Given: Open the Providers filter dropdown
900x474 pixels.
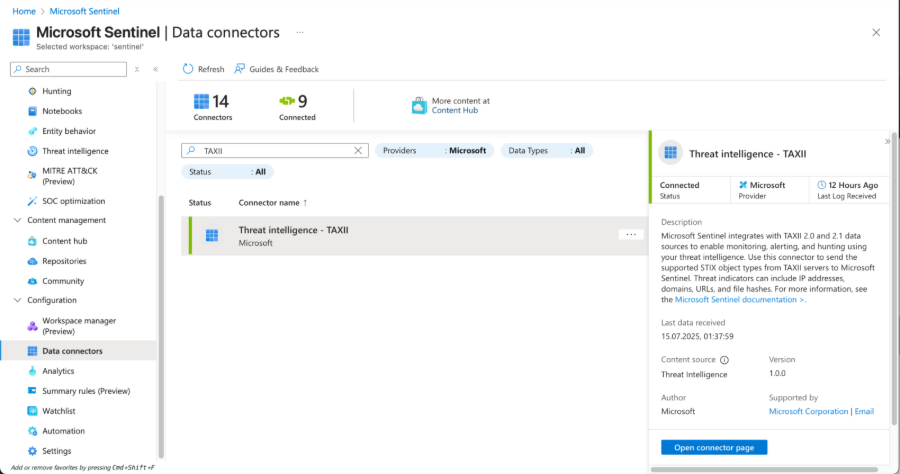Looking at the screenshot, I should (x=434, y=150).
